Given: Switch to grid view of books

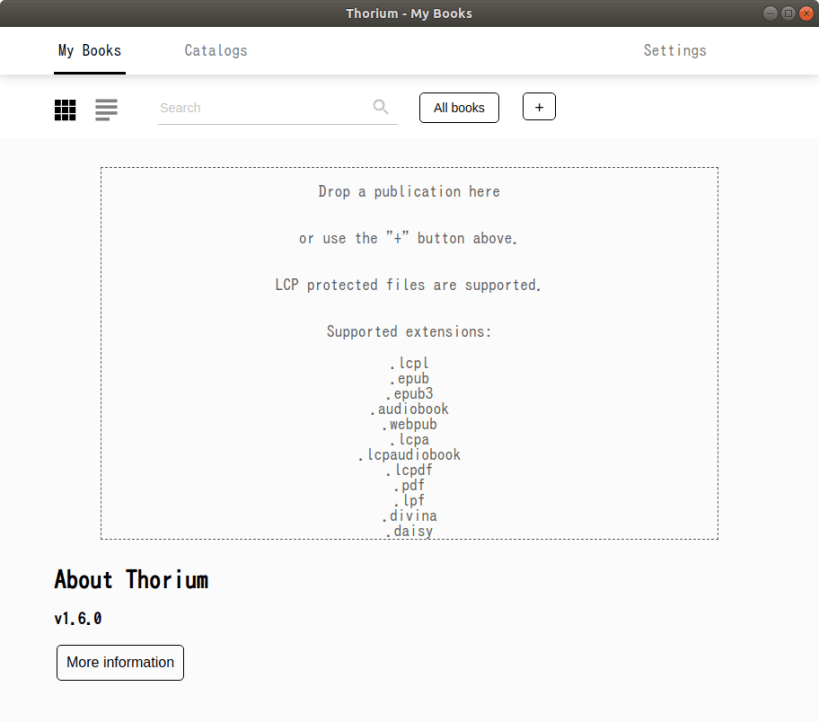Looking at the screenshot, I should [65, 110].
